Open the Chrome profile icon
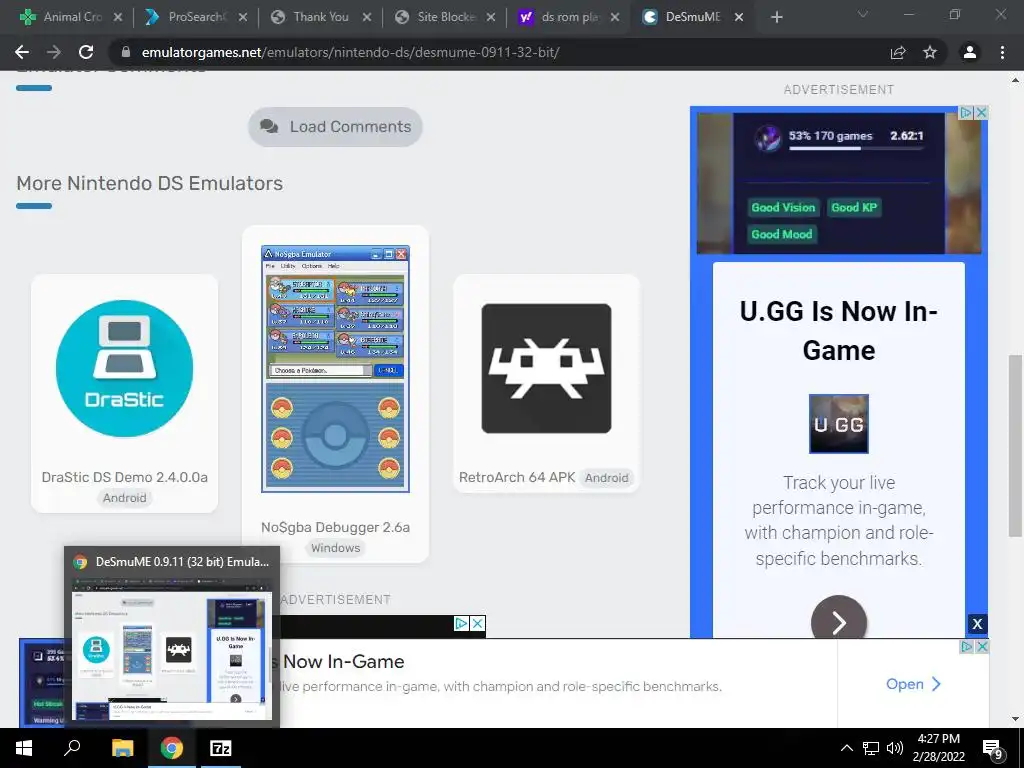The image size is (1024, 768). click(x=970, y=52)
